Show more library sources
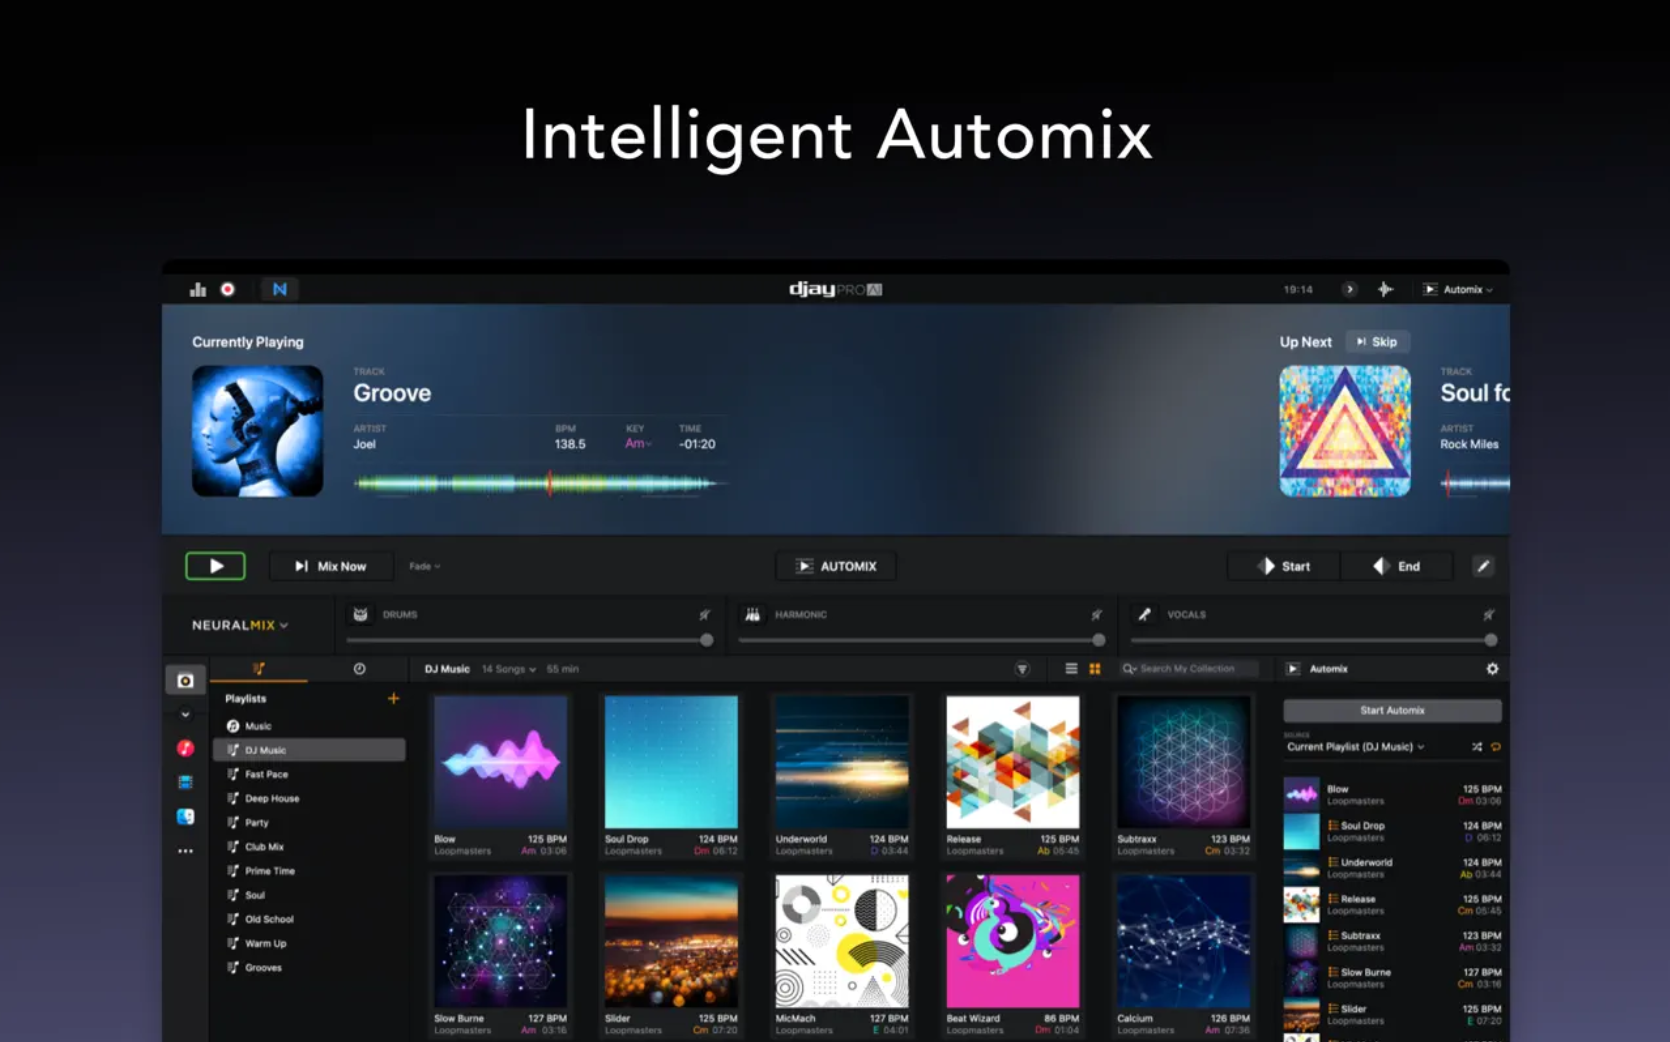The image size is (1670, 1042). click(185, 851)
